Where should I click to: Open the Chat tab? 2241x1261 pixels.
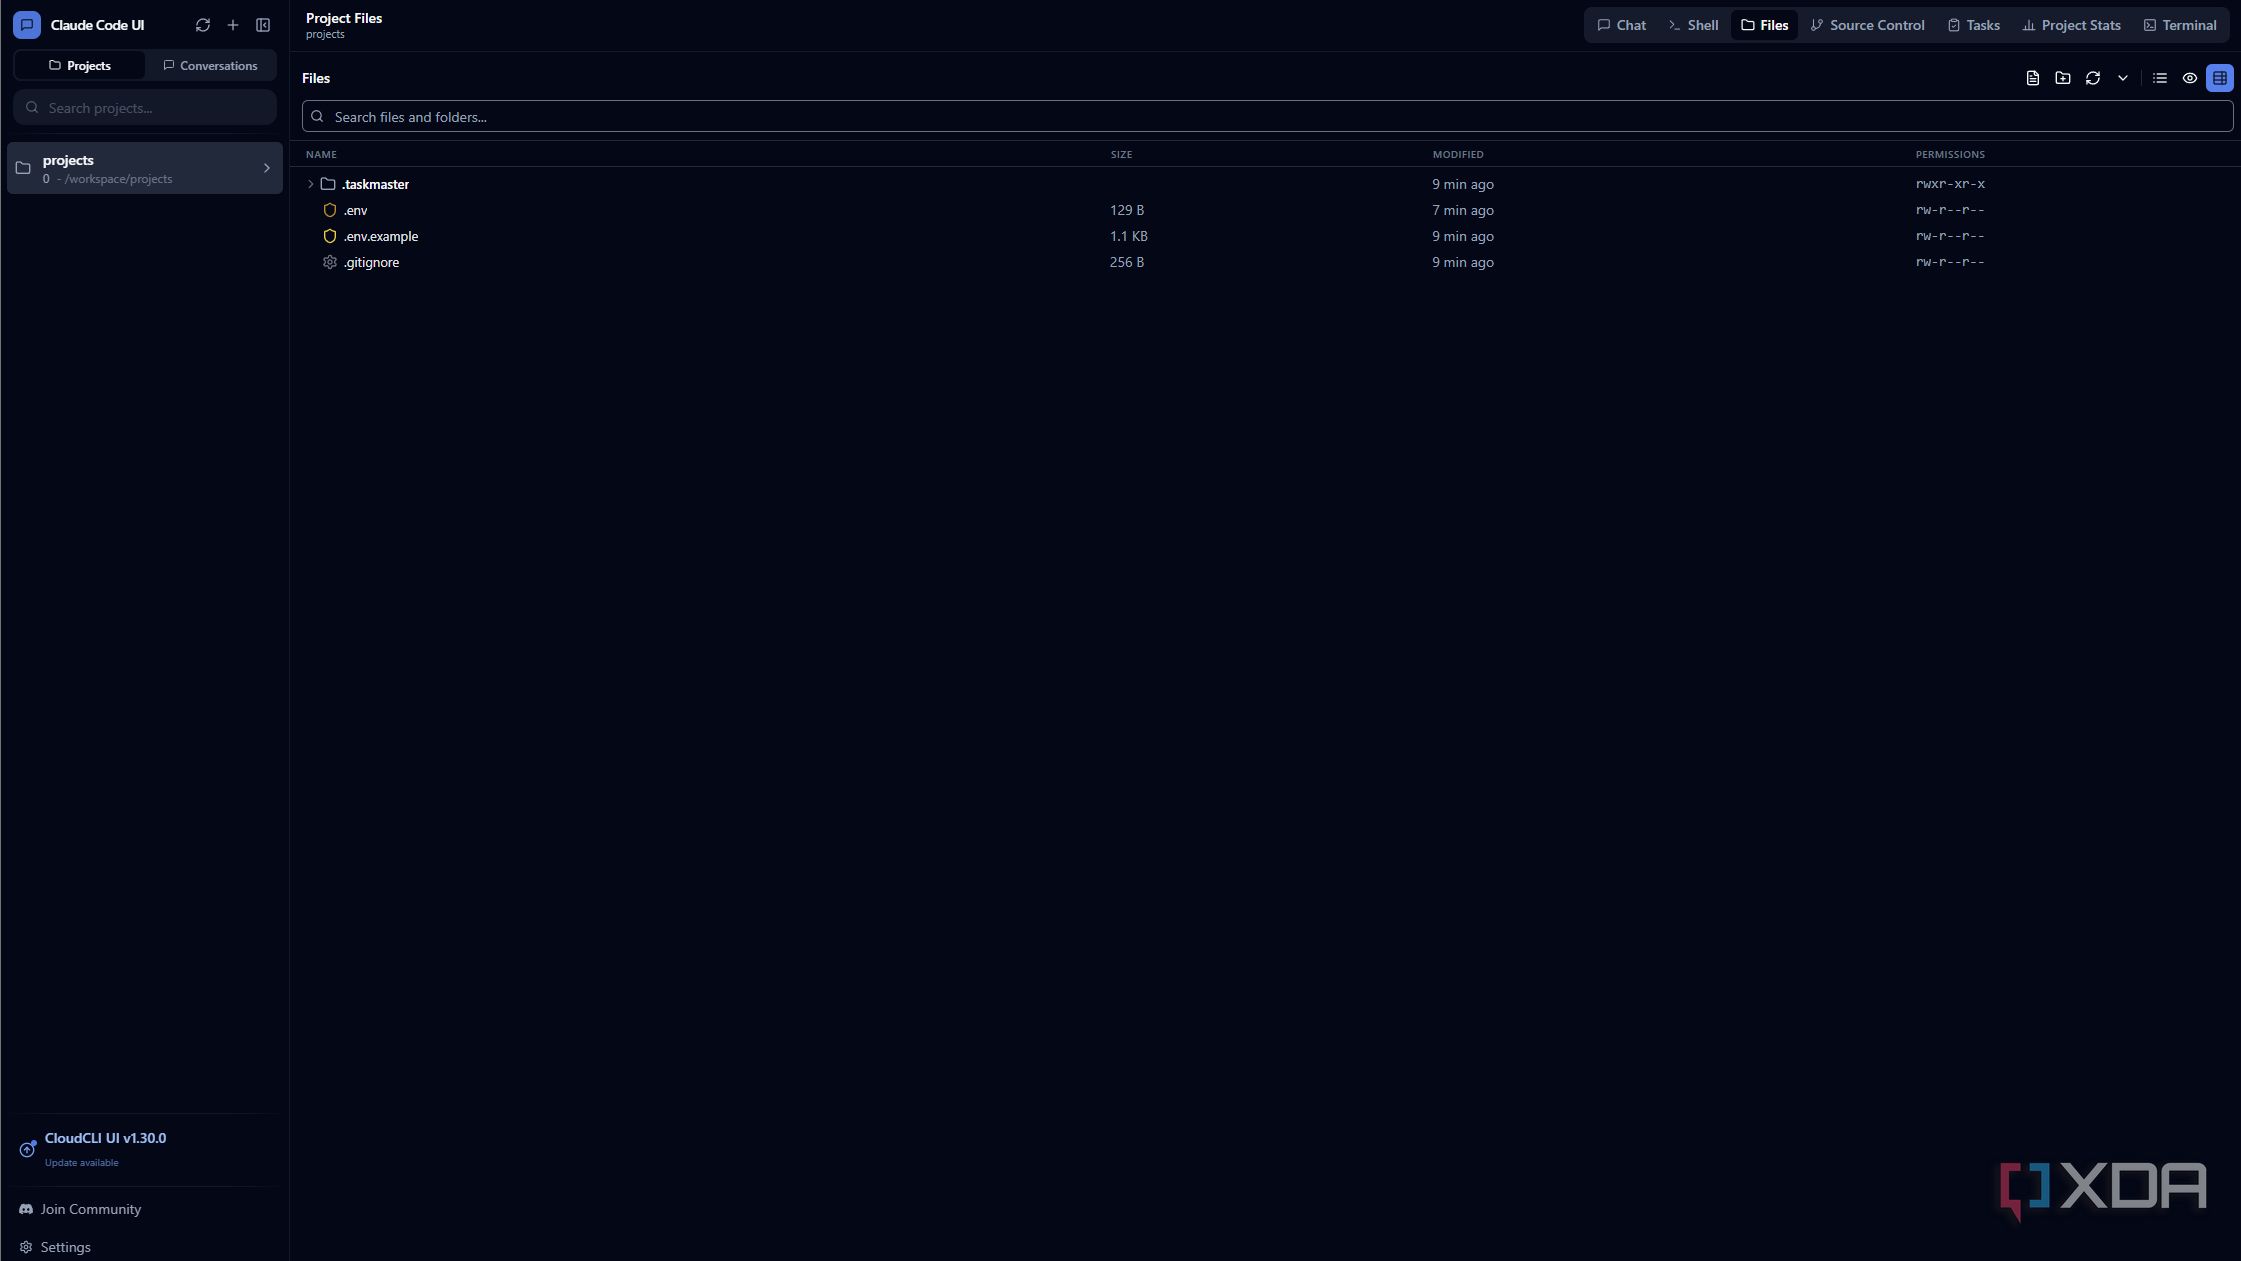pyautogui.click(x=1622, y=25)
